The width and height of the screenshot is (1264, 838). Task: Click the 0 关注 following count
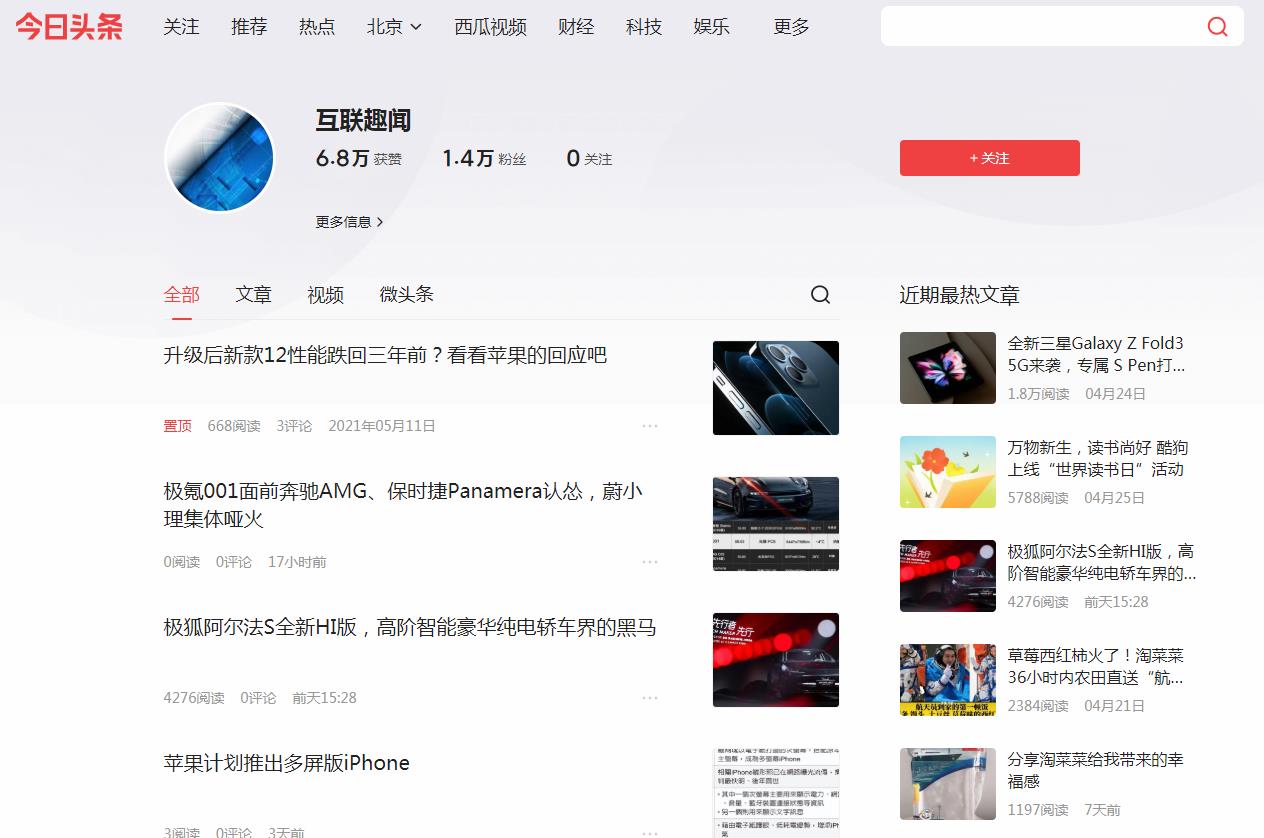589,158
